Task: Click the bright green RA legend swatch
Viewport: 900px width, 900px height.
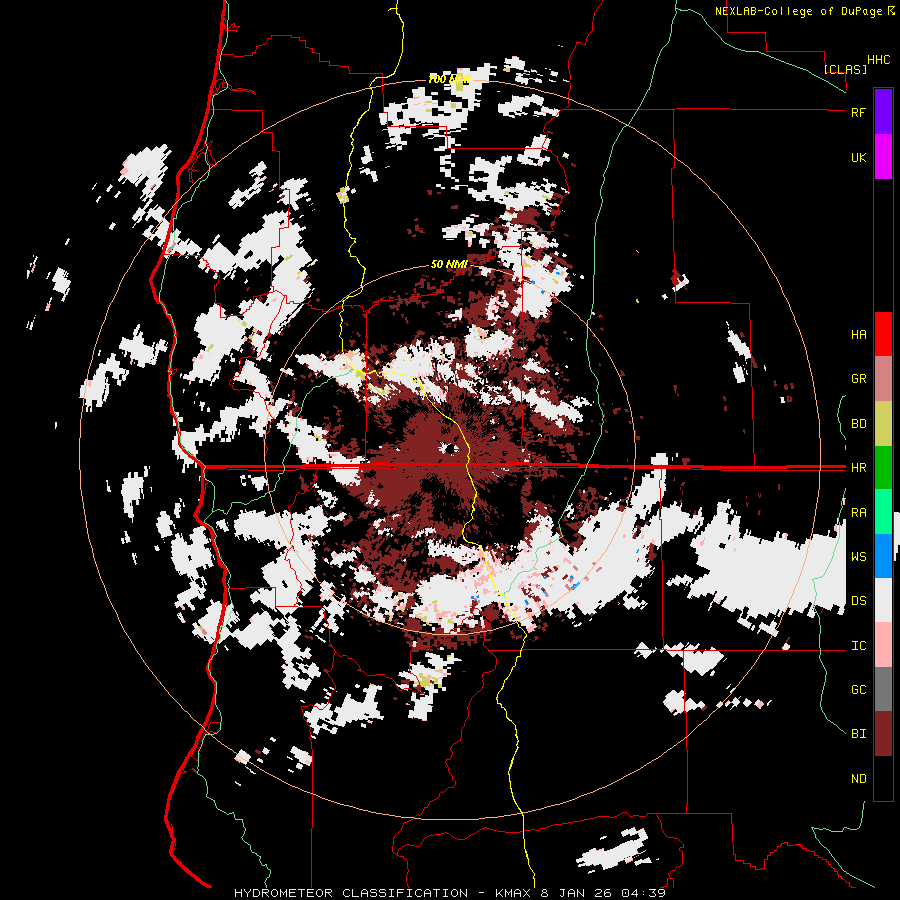Action: [x=883, y=512]
